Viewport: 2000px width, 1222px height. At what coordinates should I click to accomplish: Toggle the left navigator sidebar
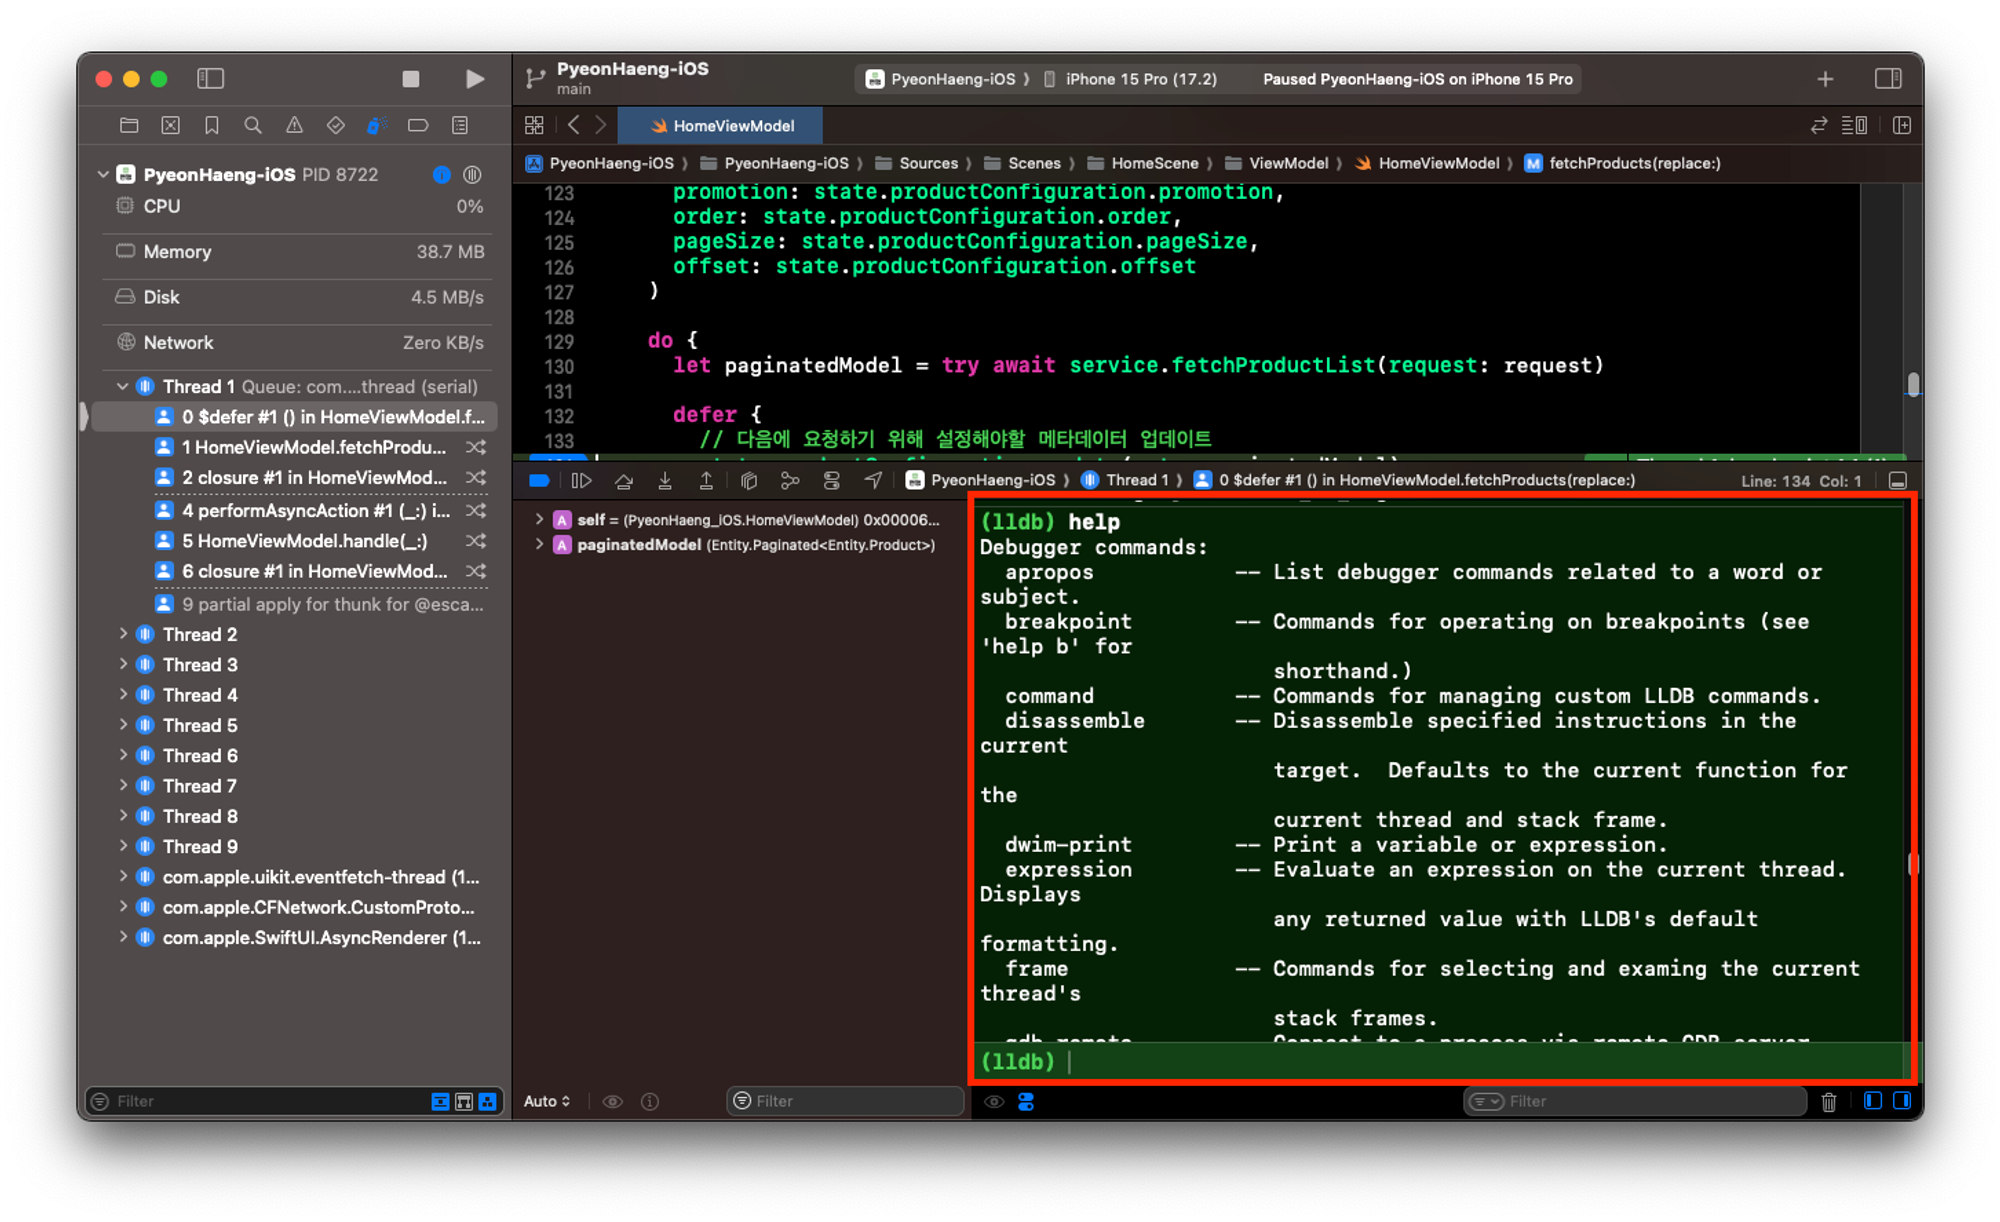[x=210, y=79]
